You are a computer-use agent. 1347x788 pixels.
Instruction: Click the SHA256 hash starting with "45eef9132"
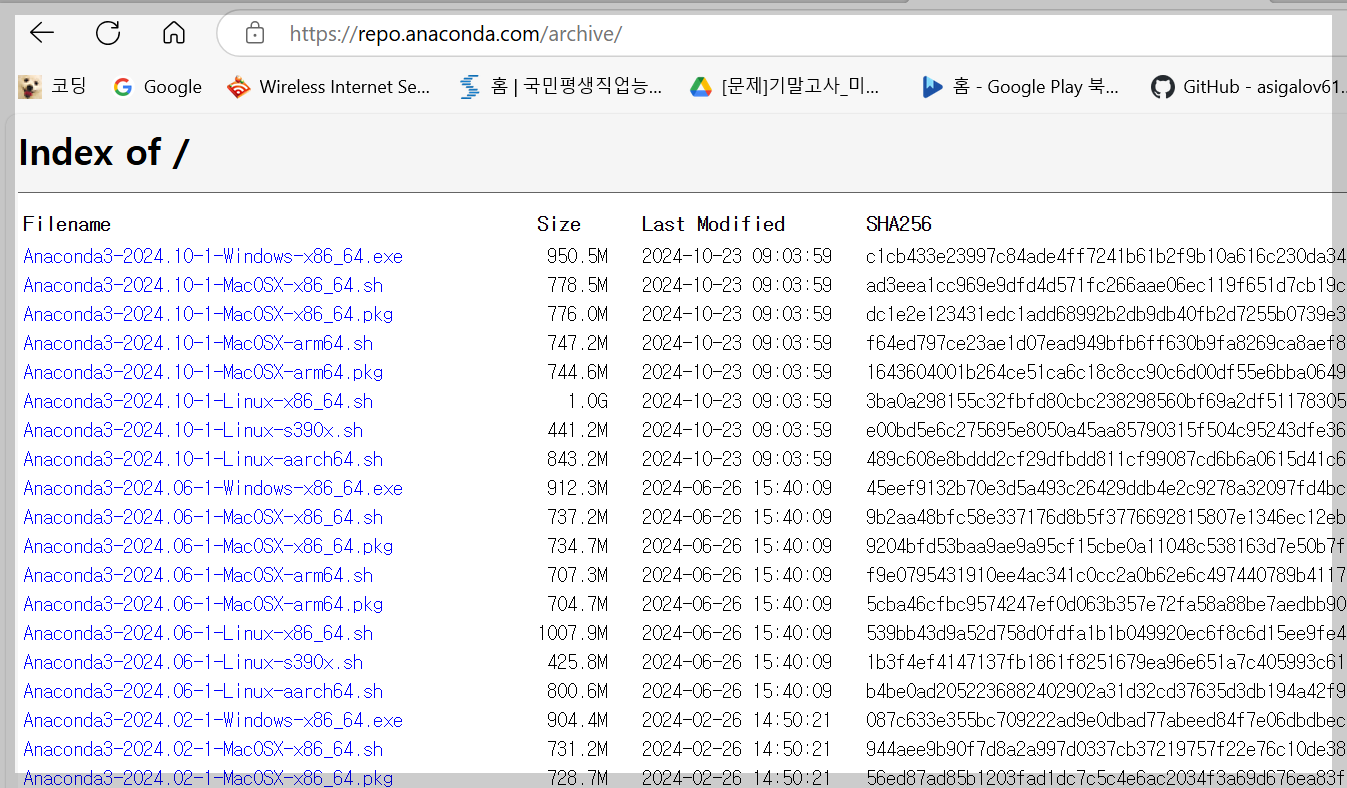(x=1106, y=488)
